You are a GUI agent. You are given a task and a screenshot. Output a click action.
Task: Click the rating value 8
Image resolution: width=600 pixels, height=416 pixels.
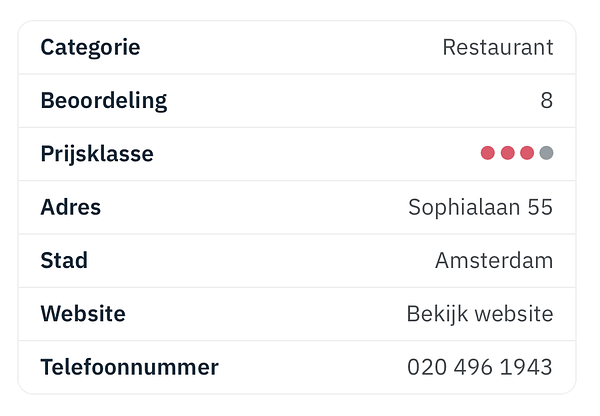546,100
